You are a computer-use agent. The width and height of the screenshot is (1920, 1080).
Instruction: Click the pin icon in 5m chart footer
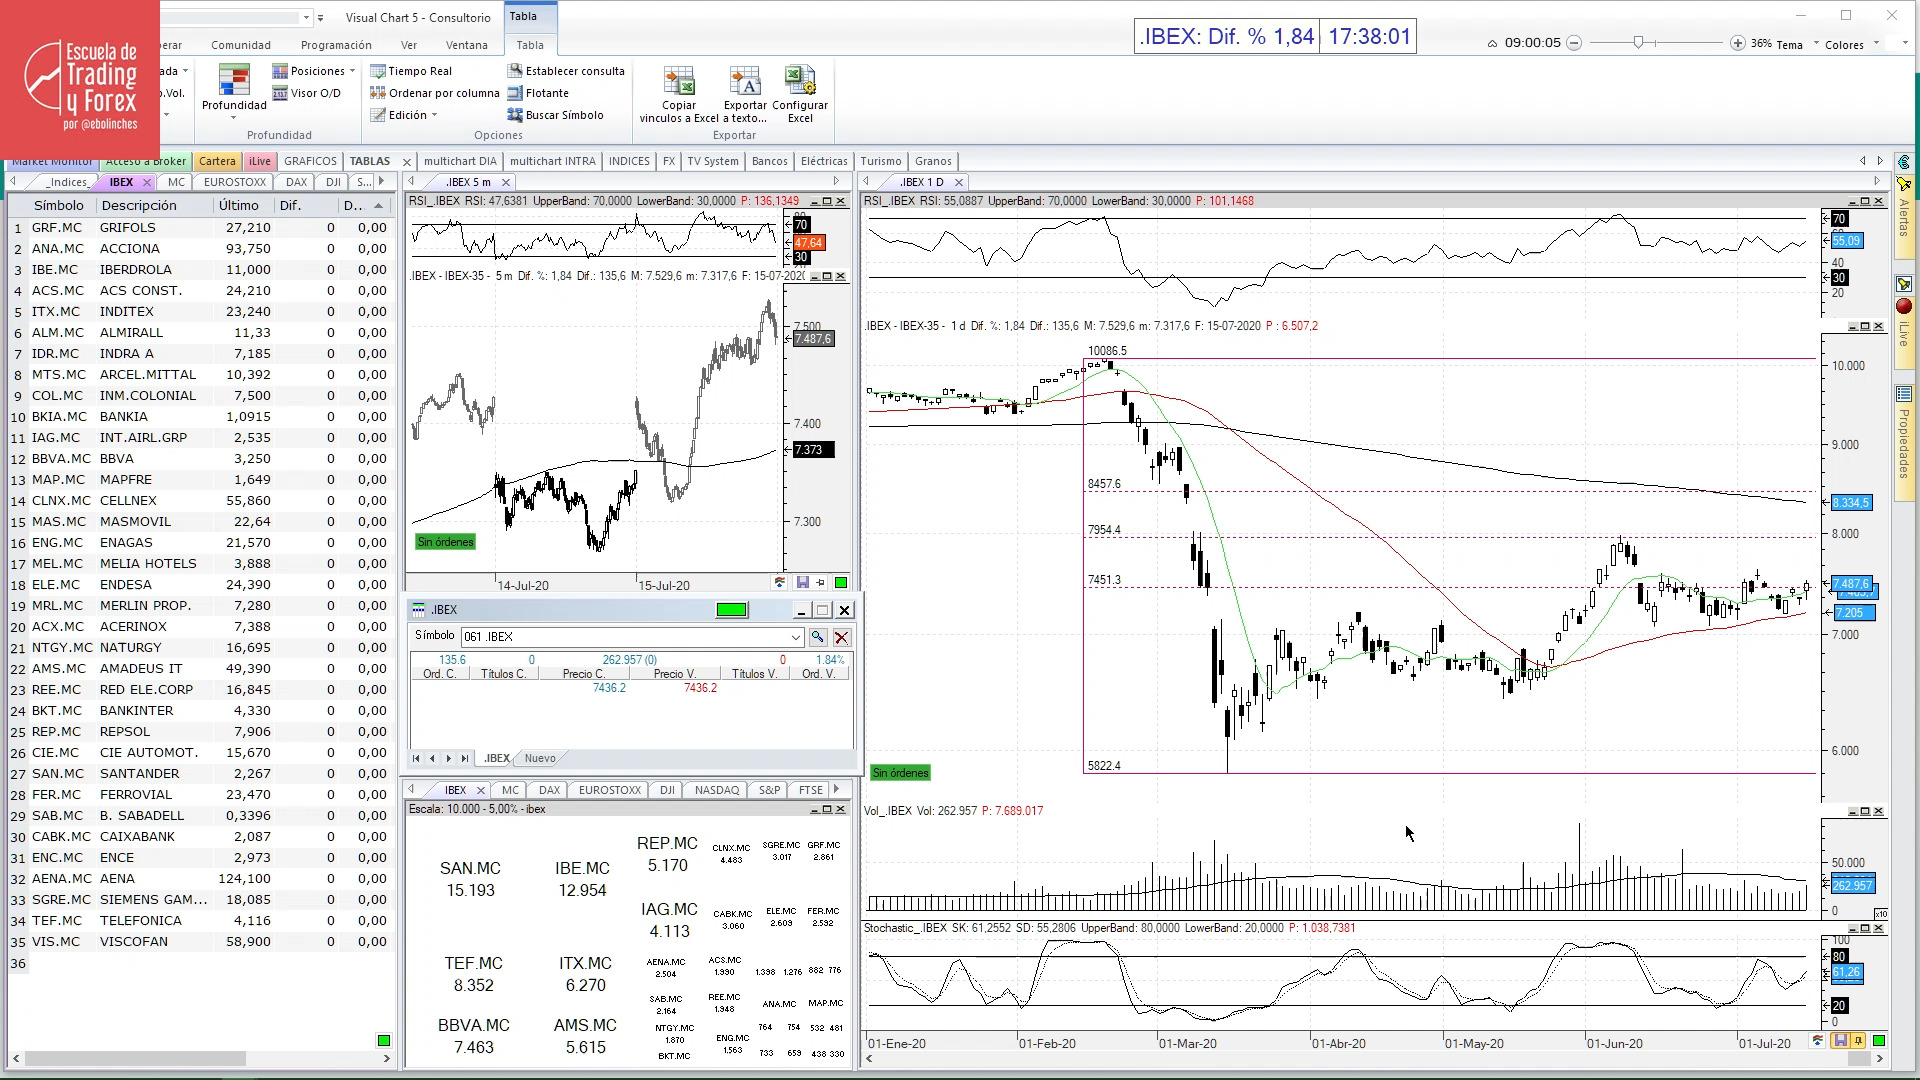pos(821,583)
